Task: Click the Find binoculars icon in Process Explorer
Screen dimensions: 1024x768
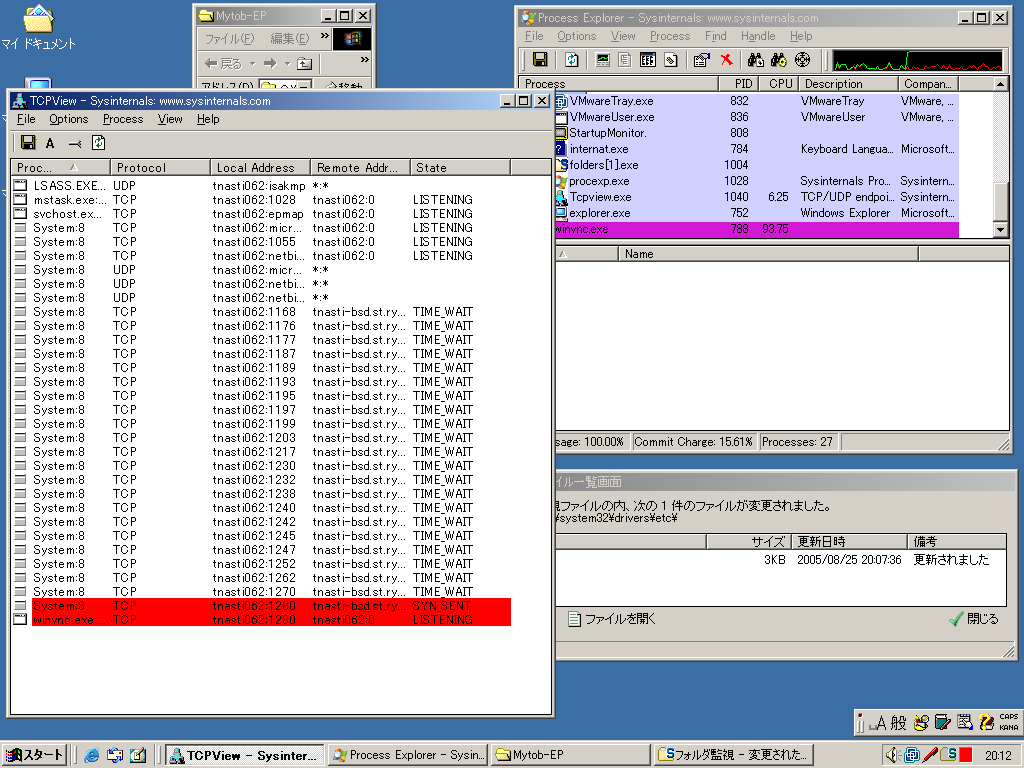Action: tap(756, 60)
